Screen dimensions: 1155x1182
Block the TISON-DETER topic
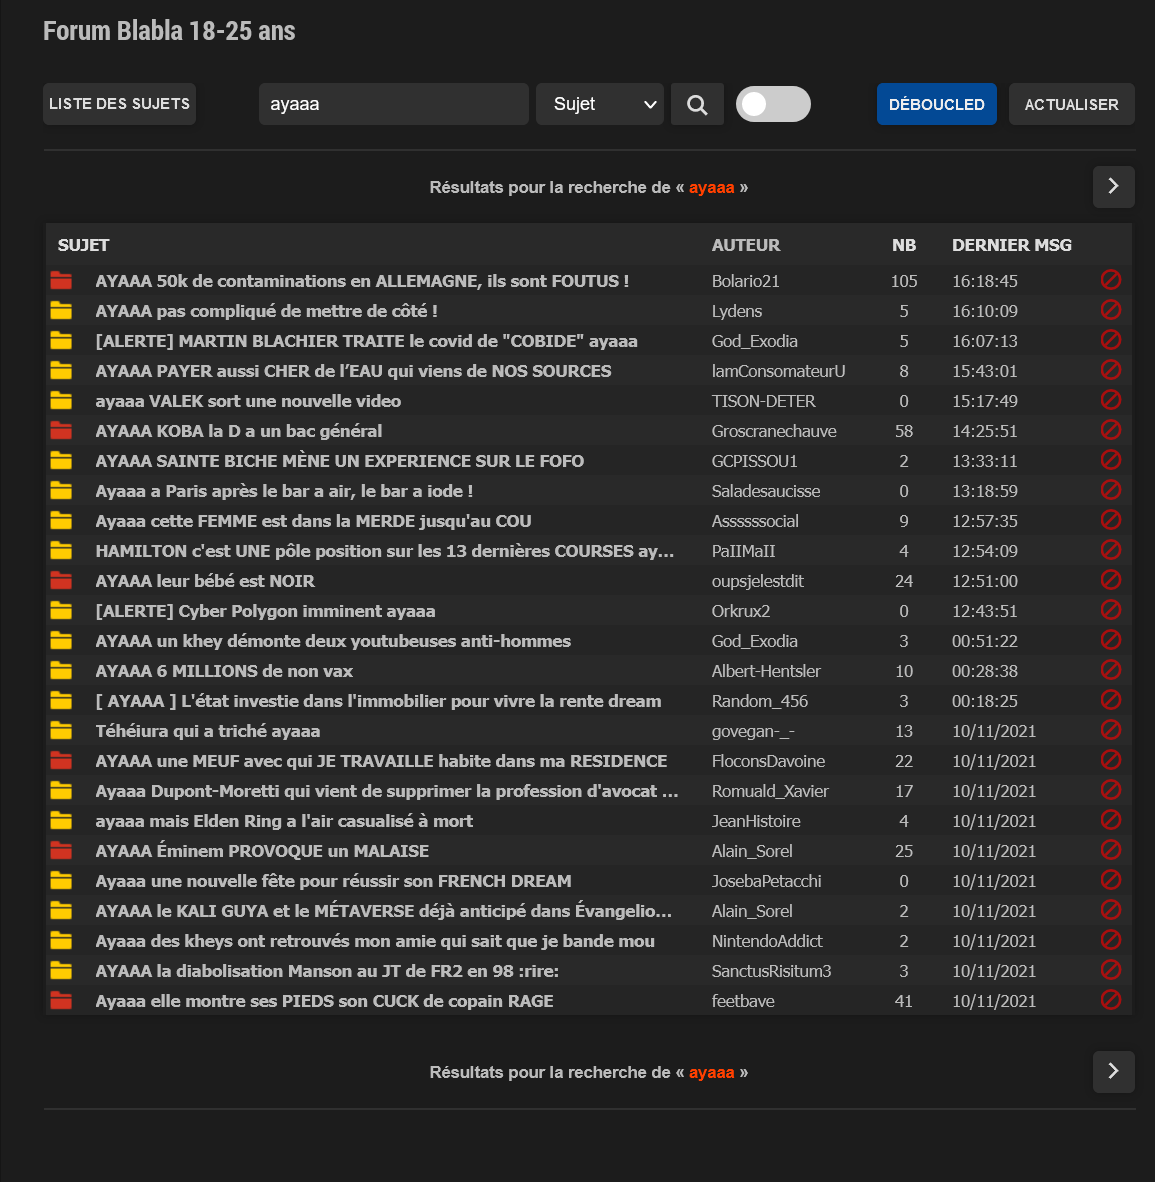[x=1111, y=400]
